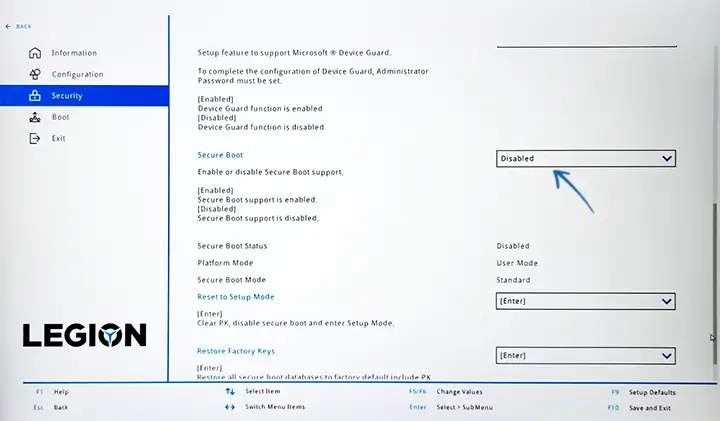Click the Select Item up-down arrows icon
This screenshot has width=720, height=421.
tap(230, 392)
